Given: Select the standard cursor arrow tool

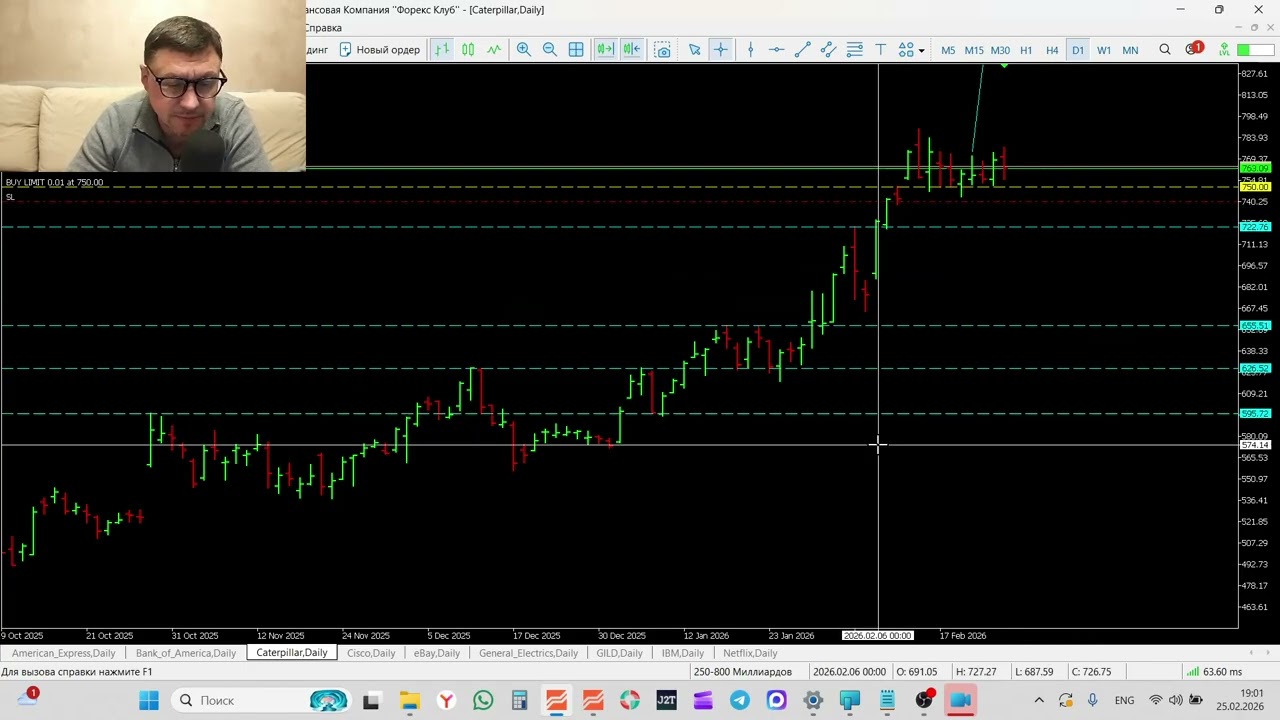Looking at the screenshot, I should click(694, 50).
